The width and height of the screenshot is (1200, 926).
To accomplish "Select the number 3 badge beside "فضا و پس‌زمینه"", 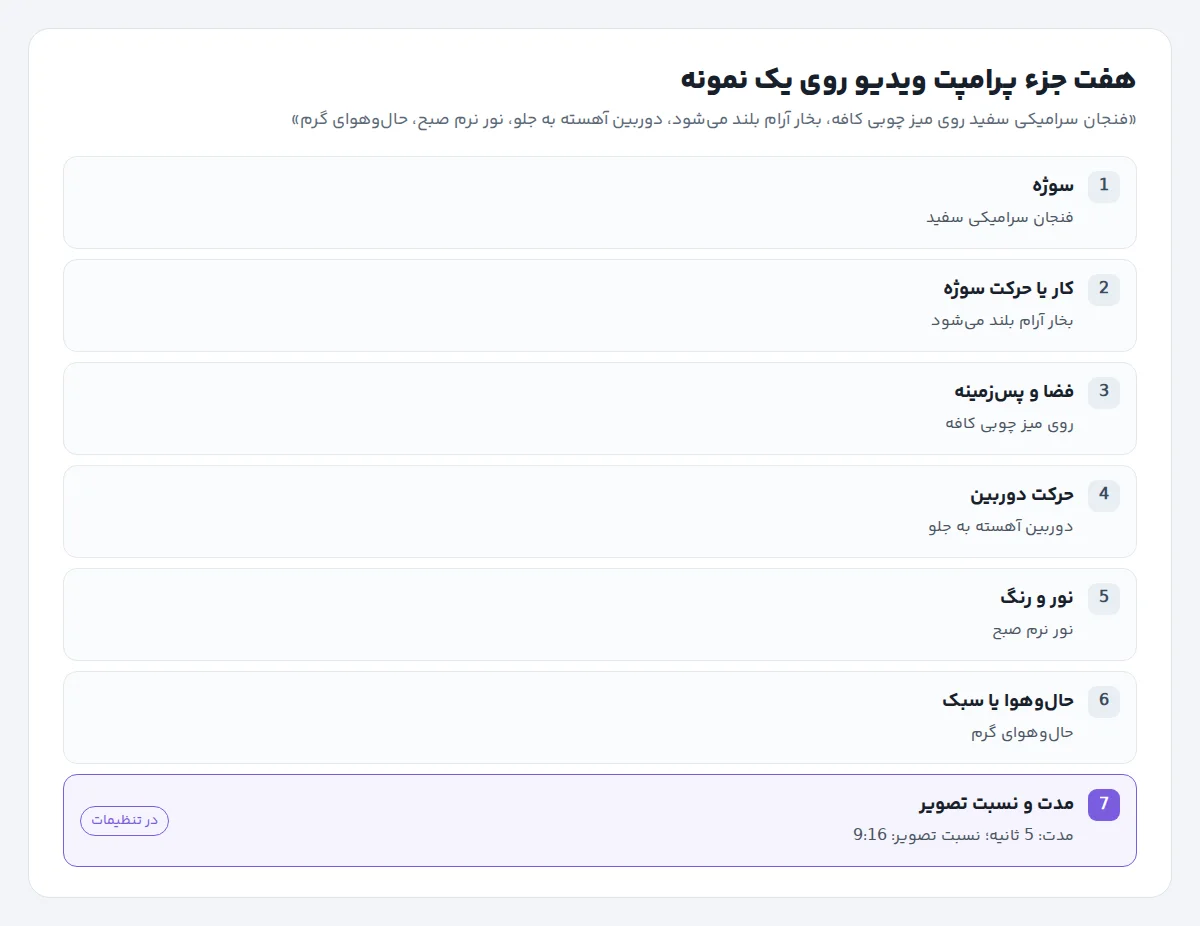I will tap(1104, 392).
